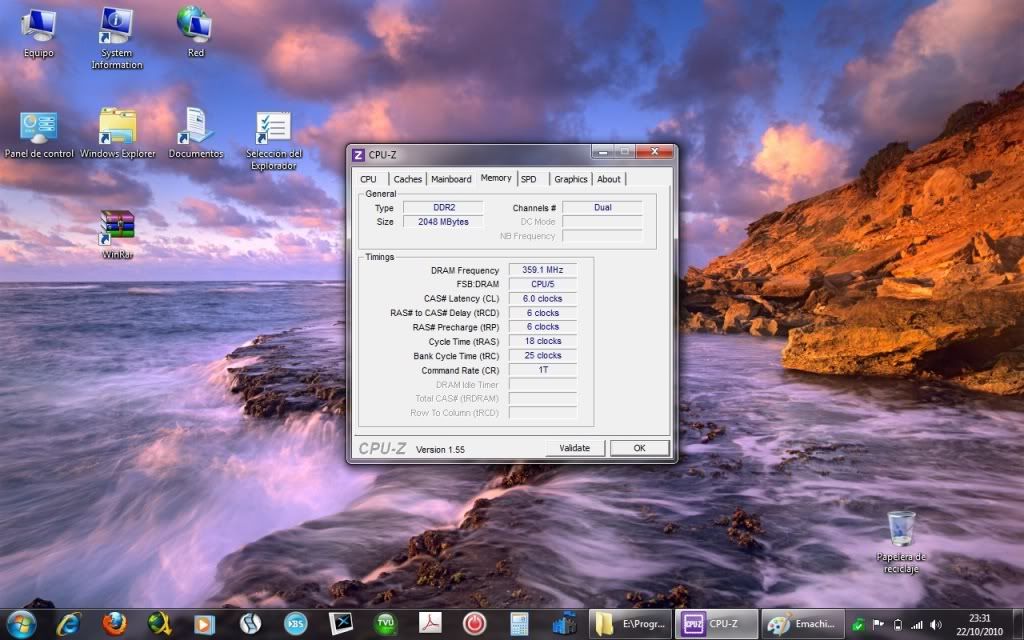The height and width of the screenshot is (640, 1024).
Task: Click the CPU-Z title bar logo icon
Action: click(358, 155)
